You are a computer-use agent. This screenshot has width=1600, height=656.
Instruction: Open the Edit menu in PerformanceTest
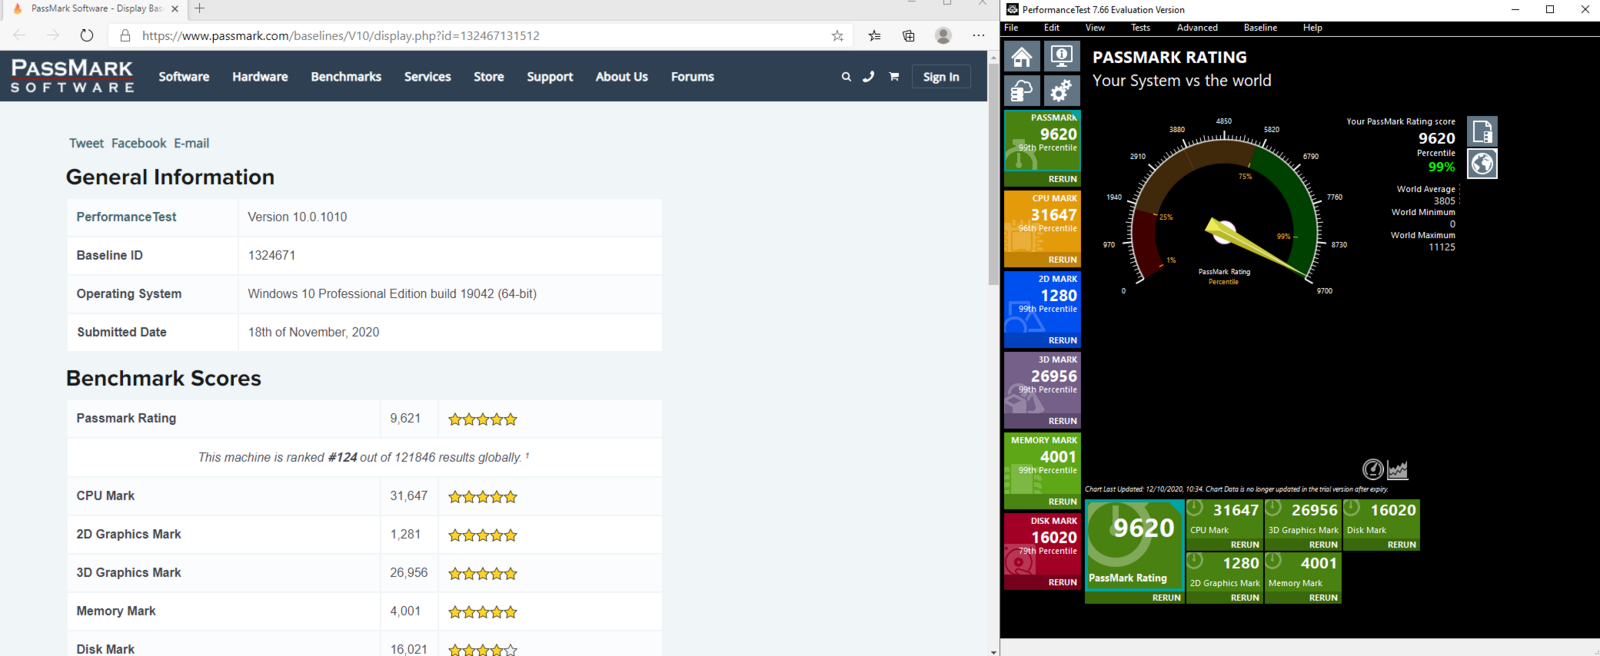pos(1052,28)
